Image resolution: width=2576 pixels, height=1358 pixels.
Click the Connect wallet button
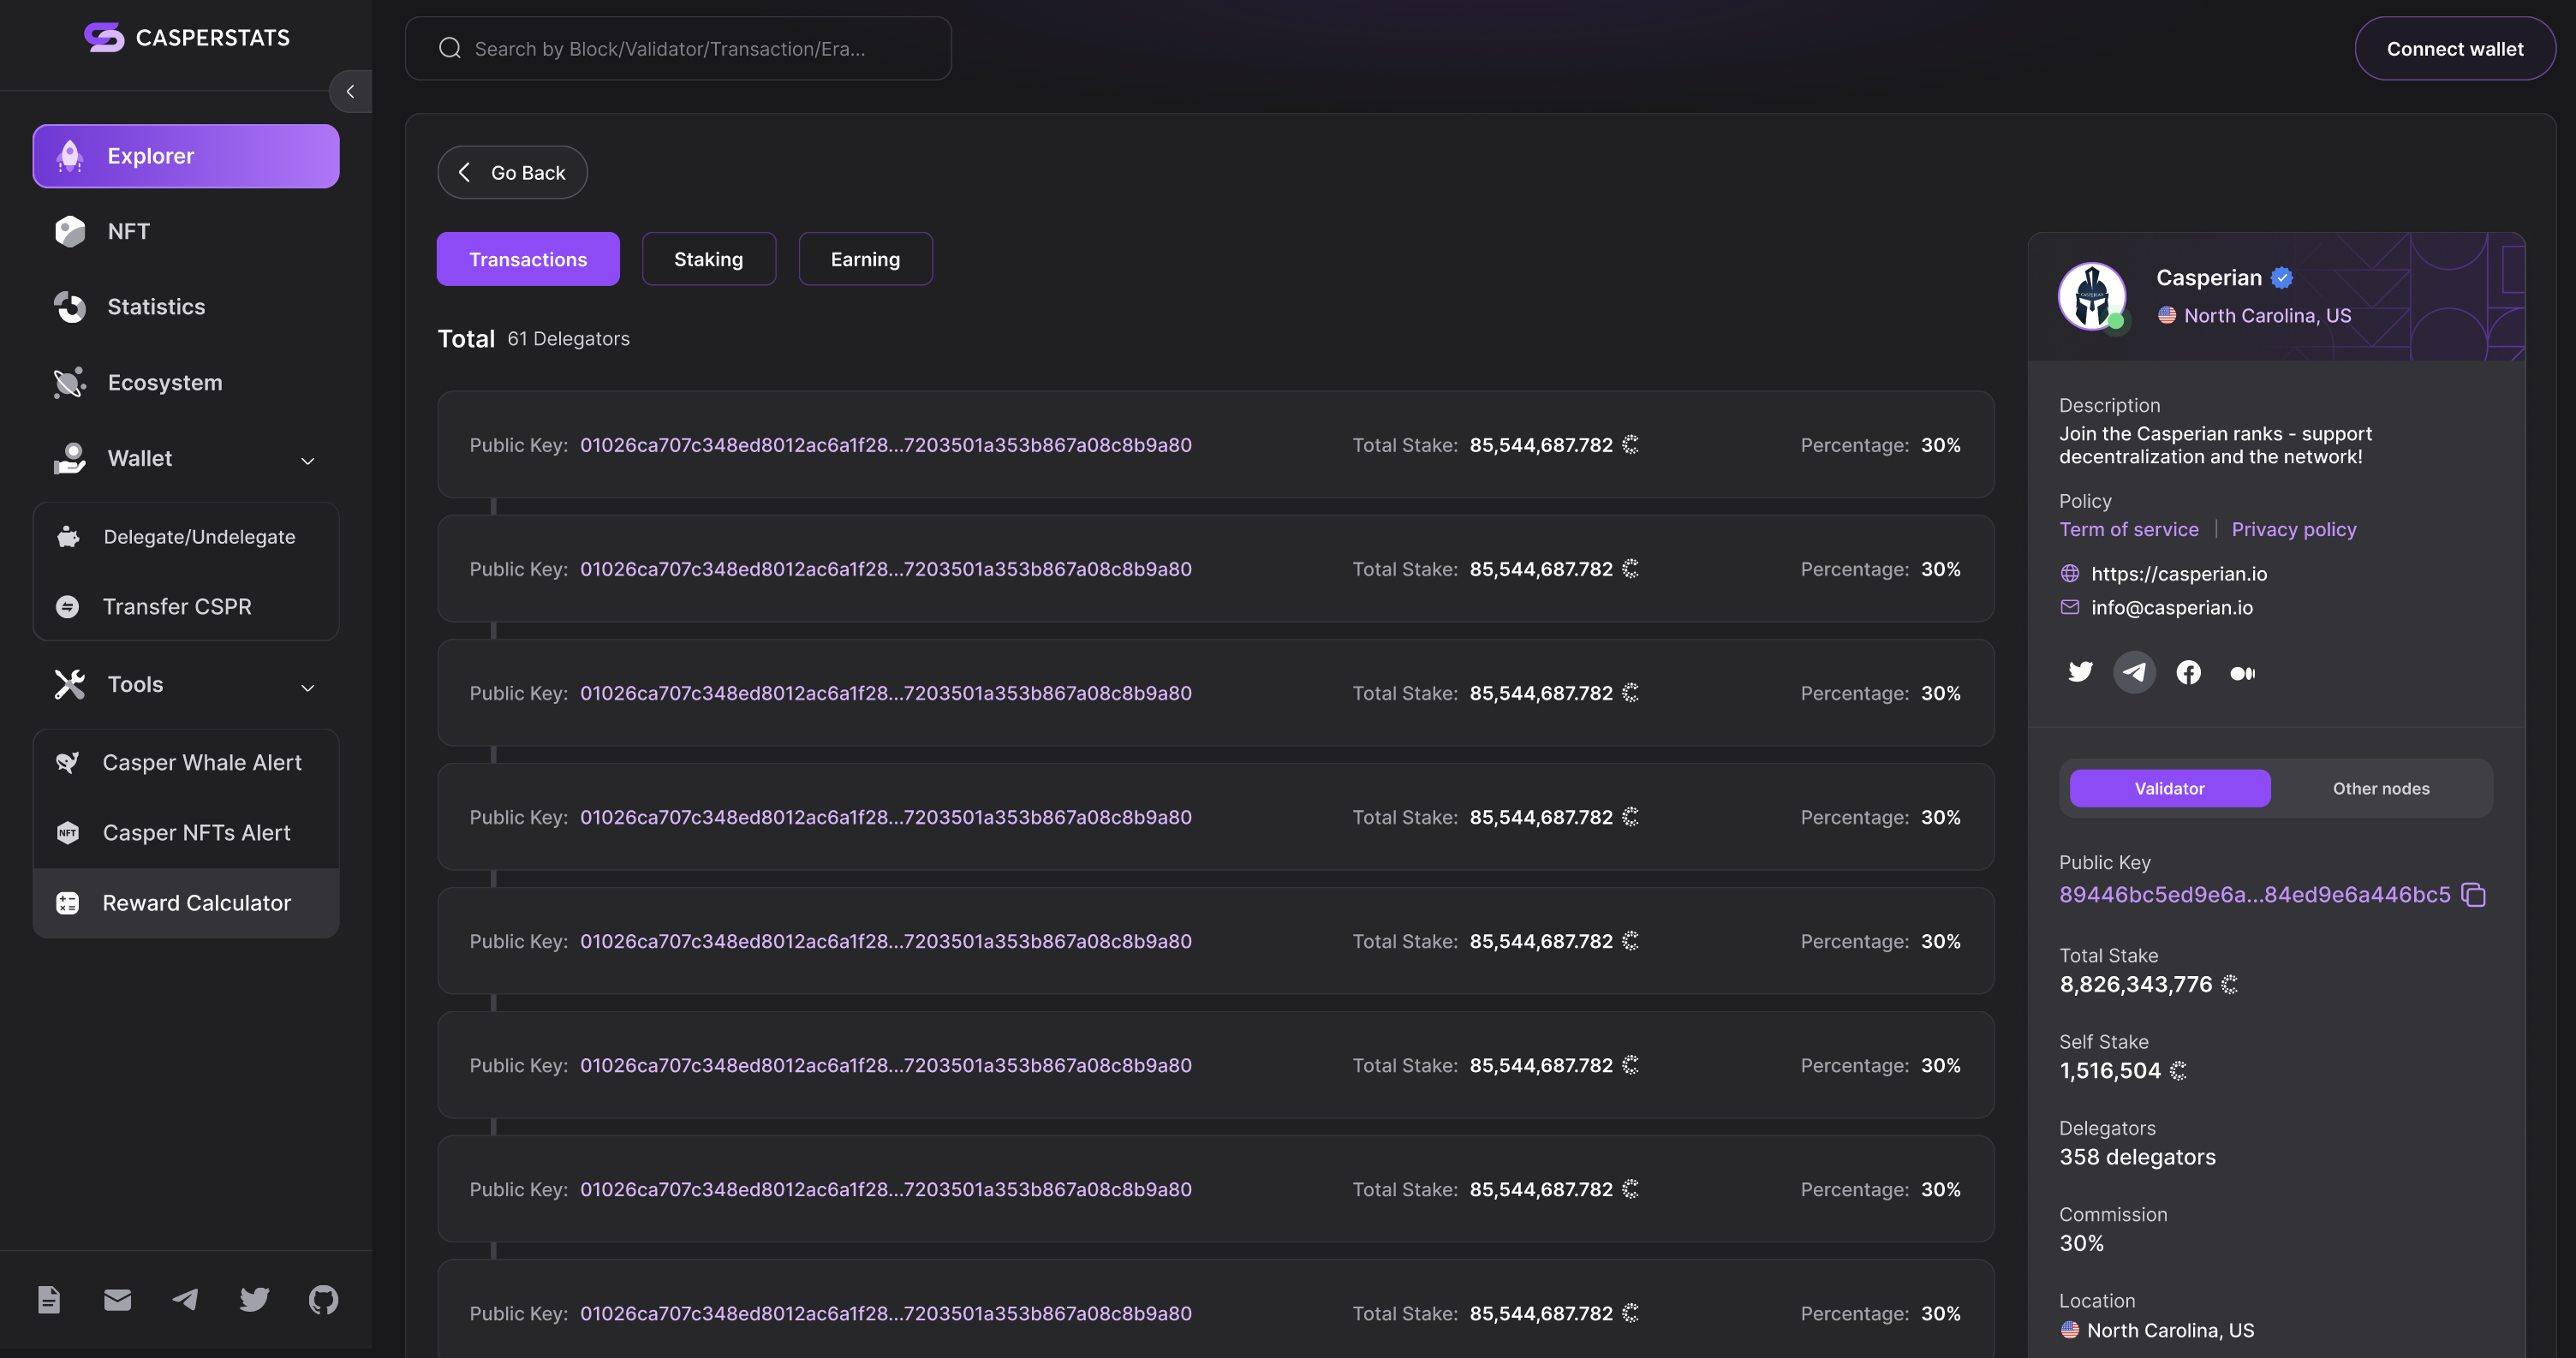(x=2455, y=48)
